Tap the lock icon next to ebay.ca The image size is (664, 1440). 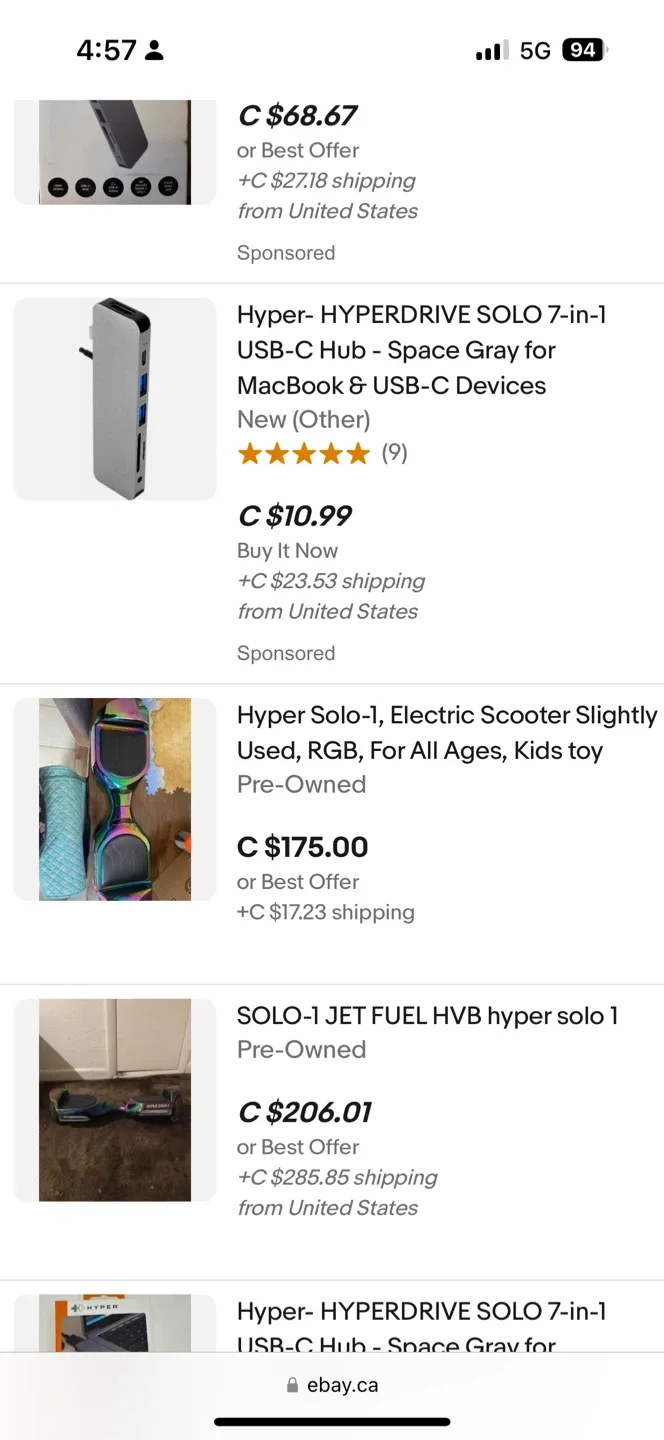[x=292, y=1384]
